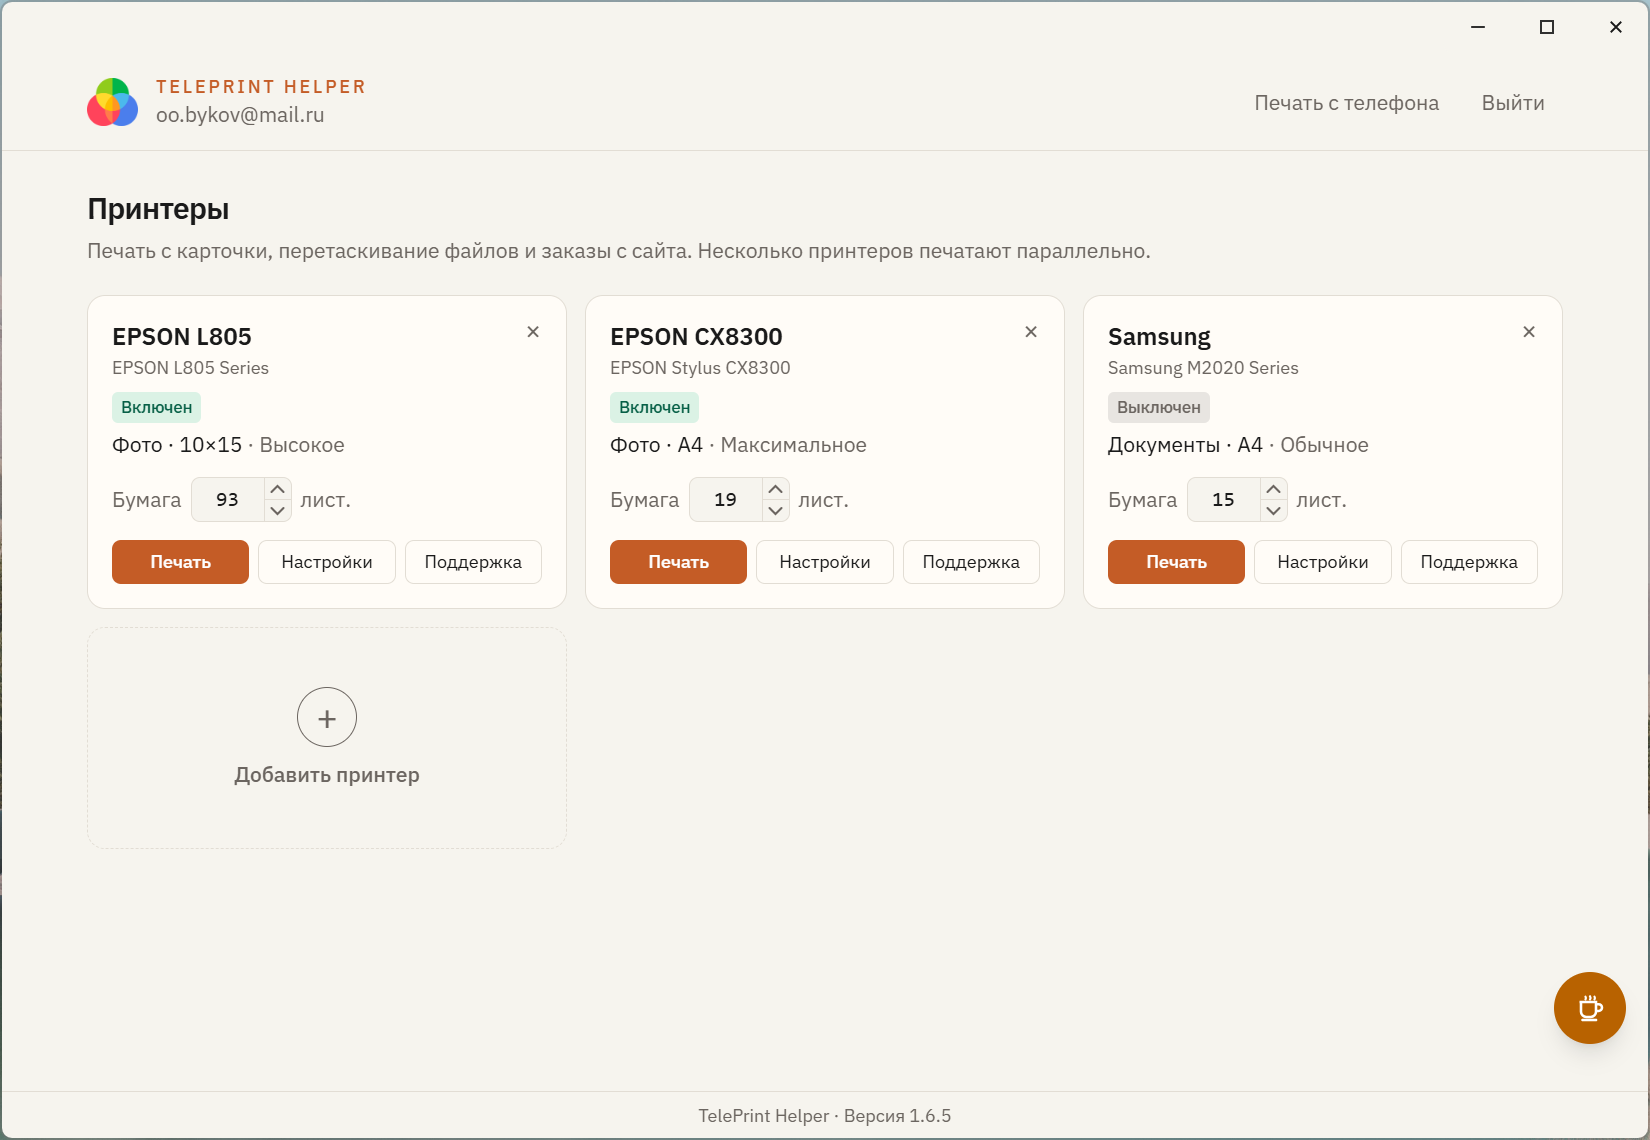Click the EPSON Stylus CX8300 model text
The image size is (1650, 1140).
tap(700, 368)
